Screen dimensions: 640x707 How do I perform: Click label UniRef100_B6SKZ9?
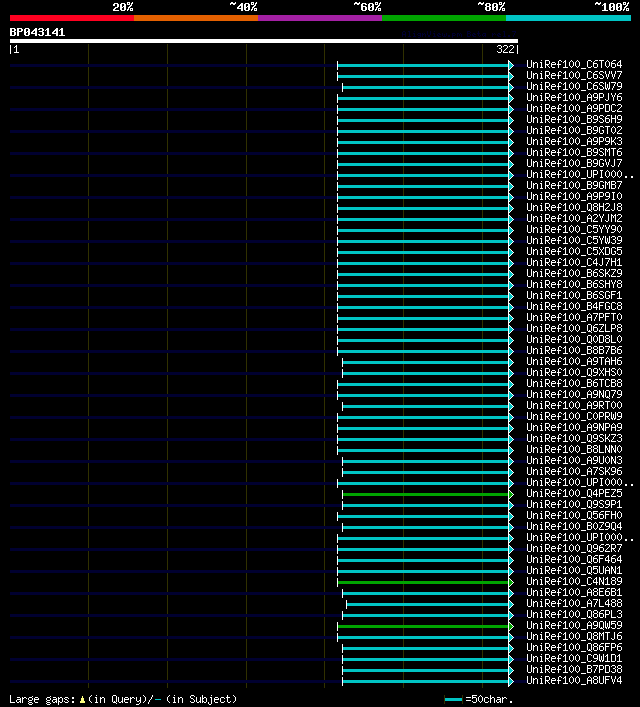[x=574, y=274]
